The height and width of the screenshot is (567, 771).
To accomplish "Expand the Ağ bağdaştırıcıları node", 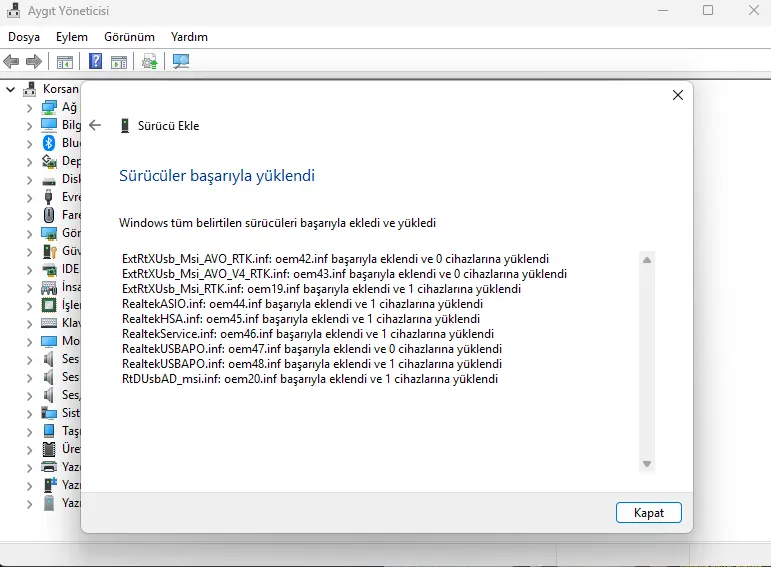I will [30, 108].
